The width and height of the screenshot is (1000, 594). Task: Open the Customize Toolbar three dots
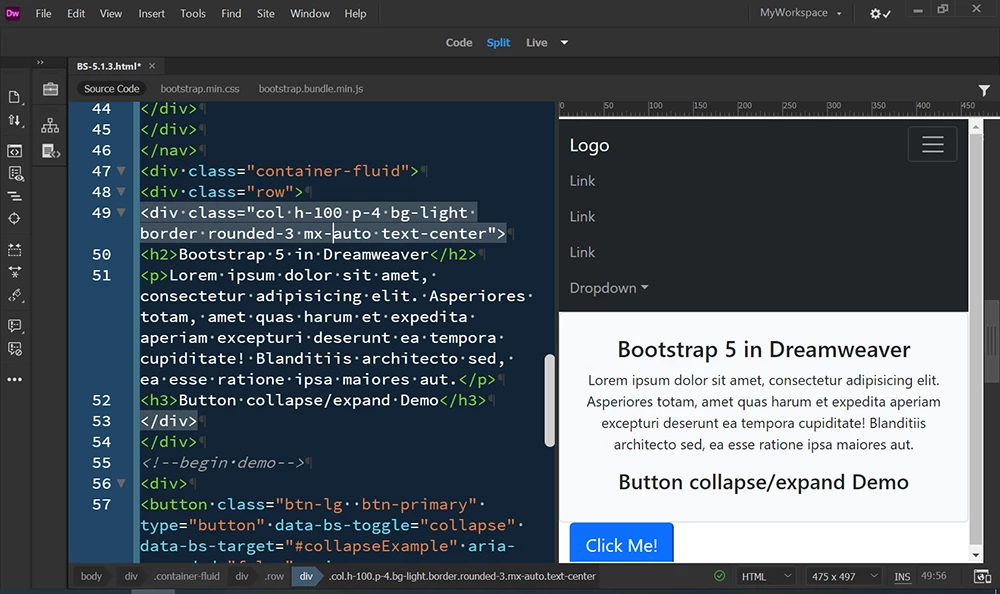tap(14, 380)
